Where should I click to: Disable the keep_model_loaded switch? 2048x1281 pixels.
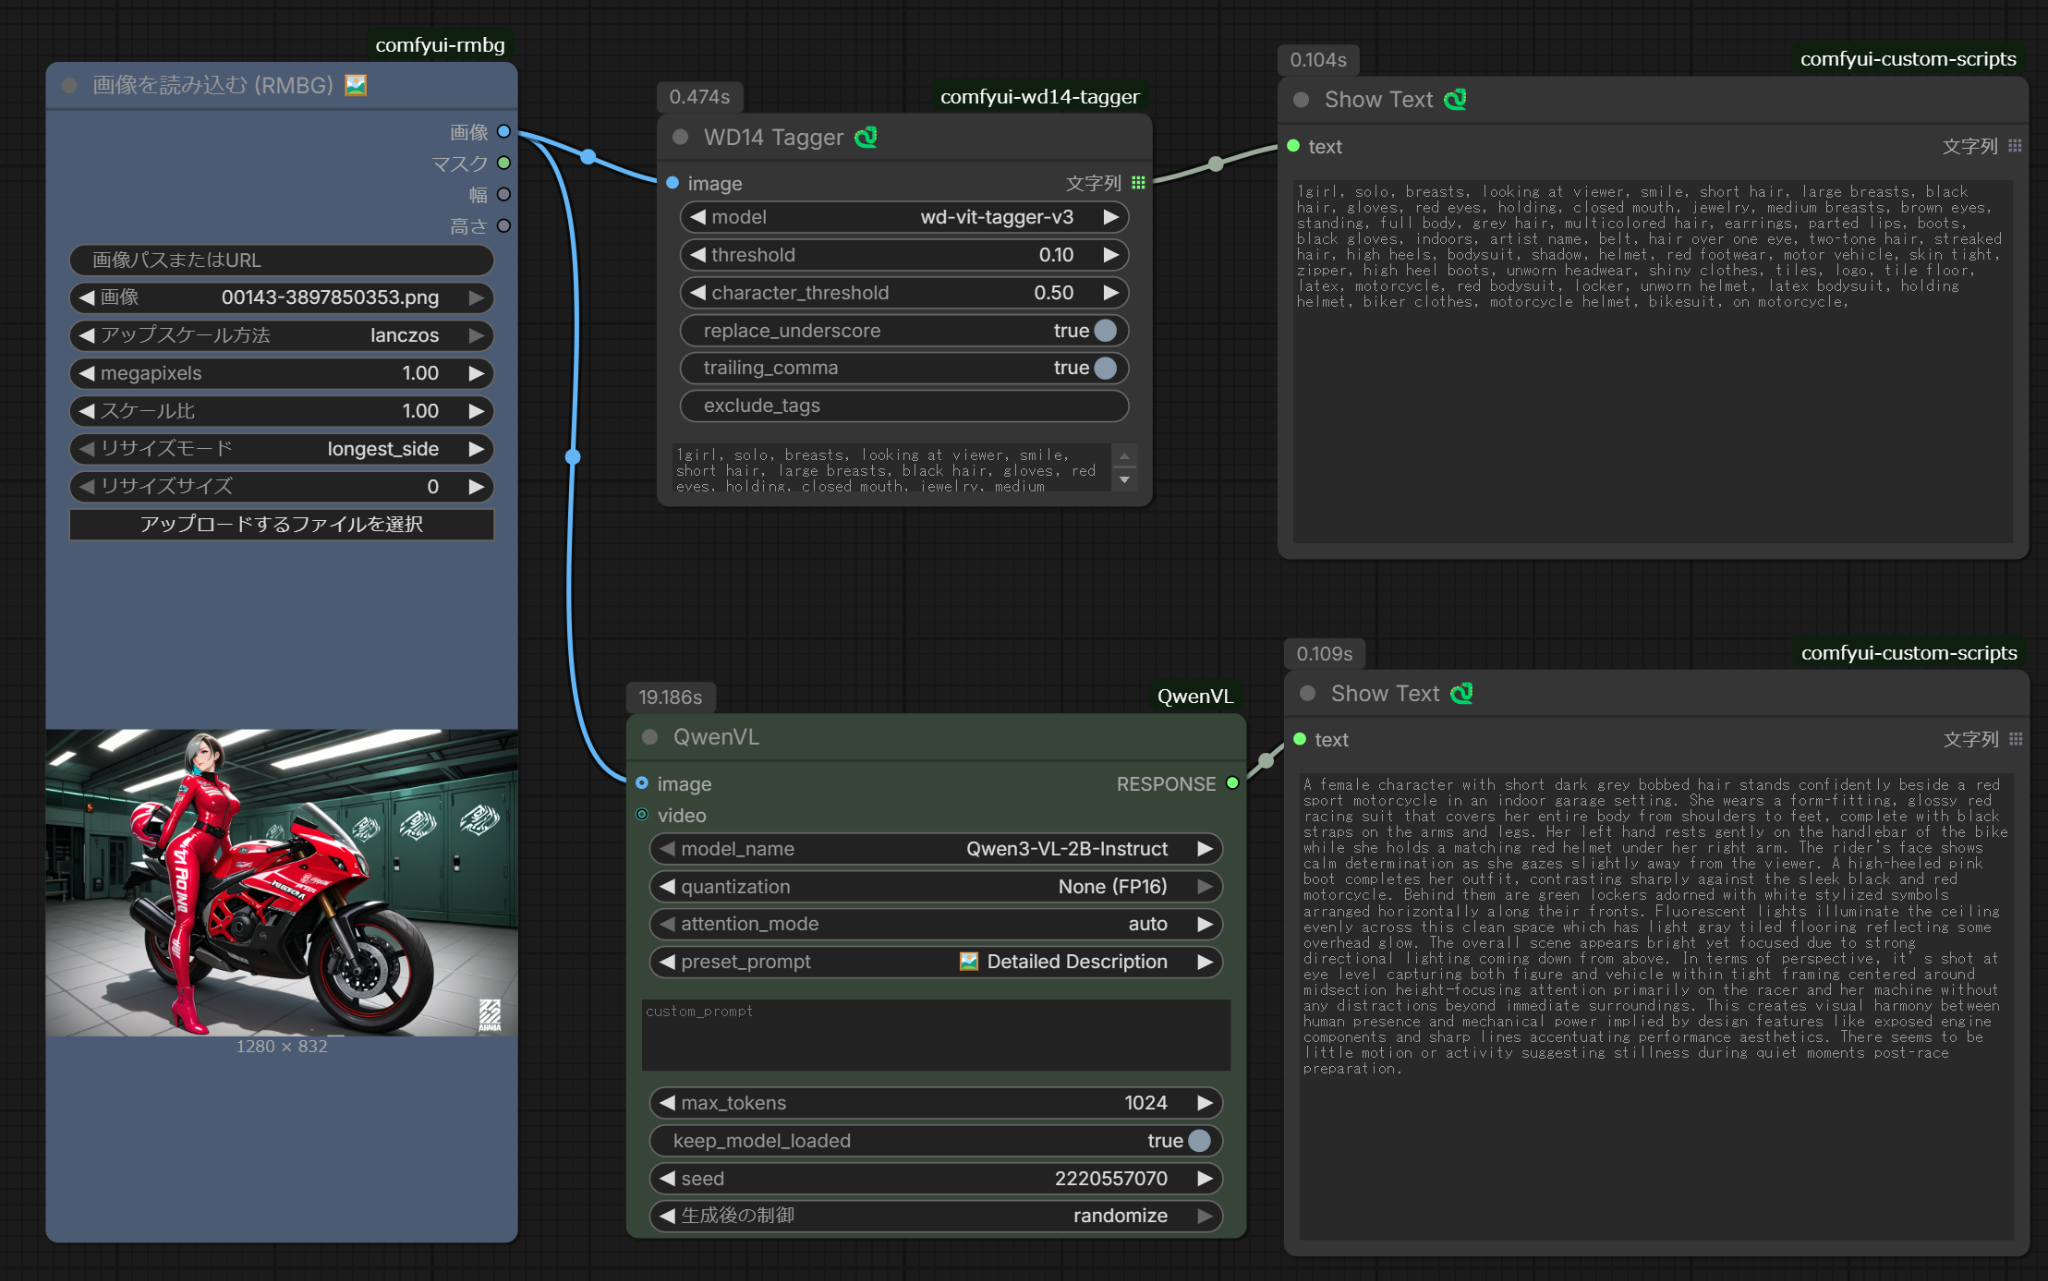click(x=1199, y=1140)
